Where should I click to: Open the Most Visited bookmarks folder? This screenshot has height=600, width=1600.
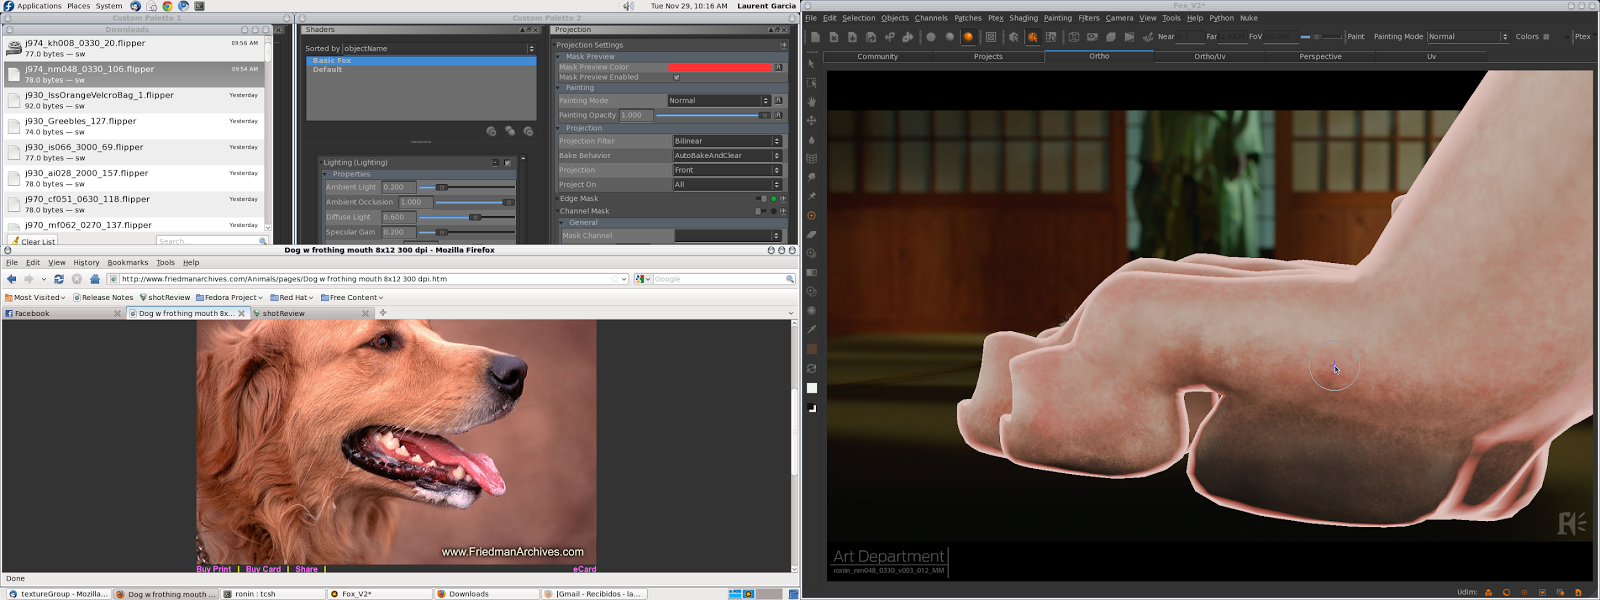(36, 297)
